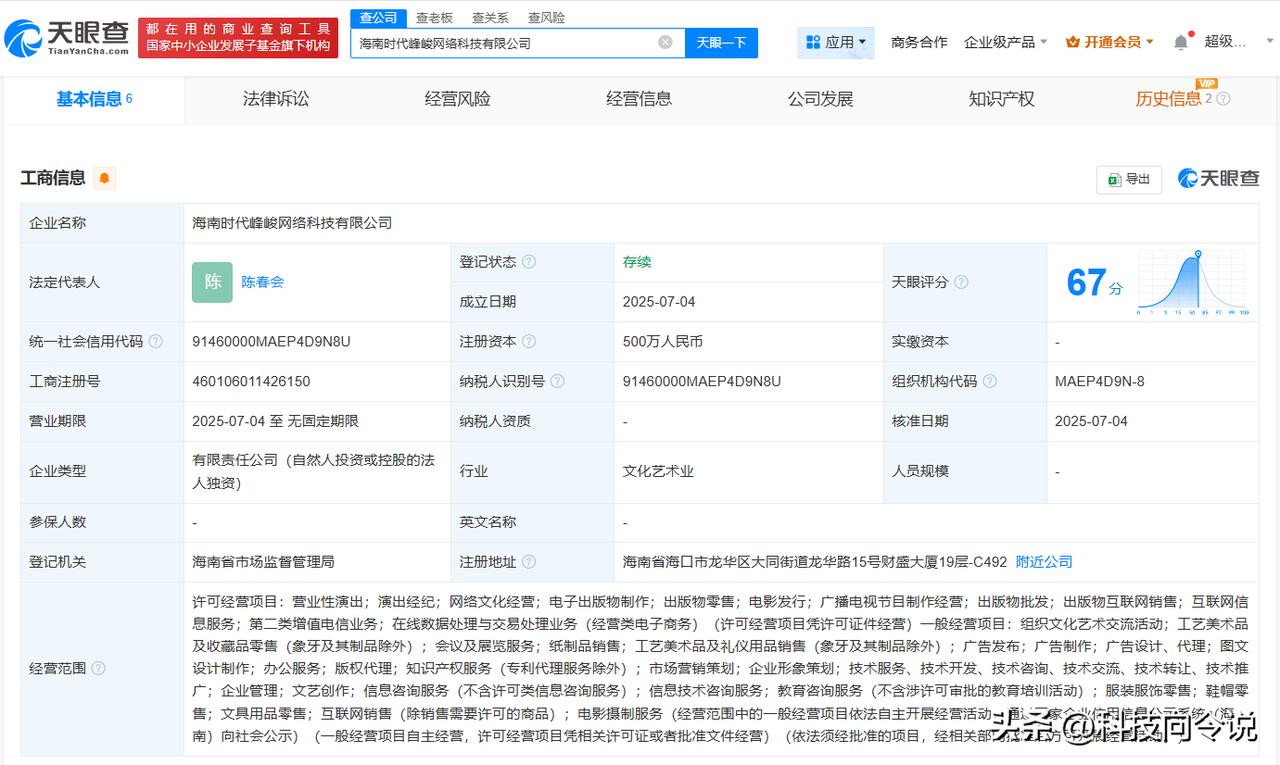Click the 陈 avatar of legal representative
The height and width of the screenshot is (765, 1280).
tap(212, 282)
